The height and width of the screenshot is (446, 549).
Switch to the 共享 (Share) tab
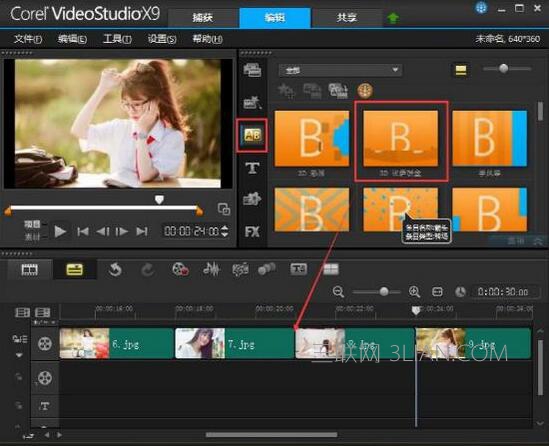[346, 18]
